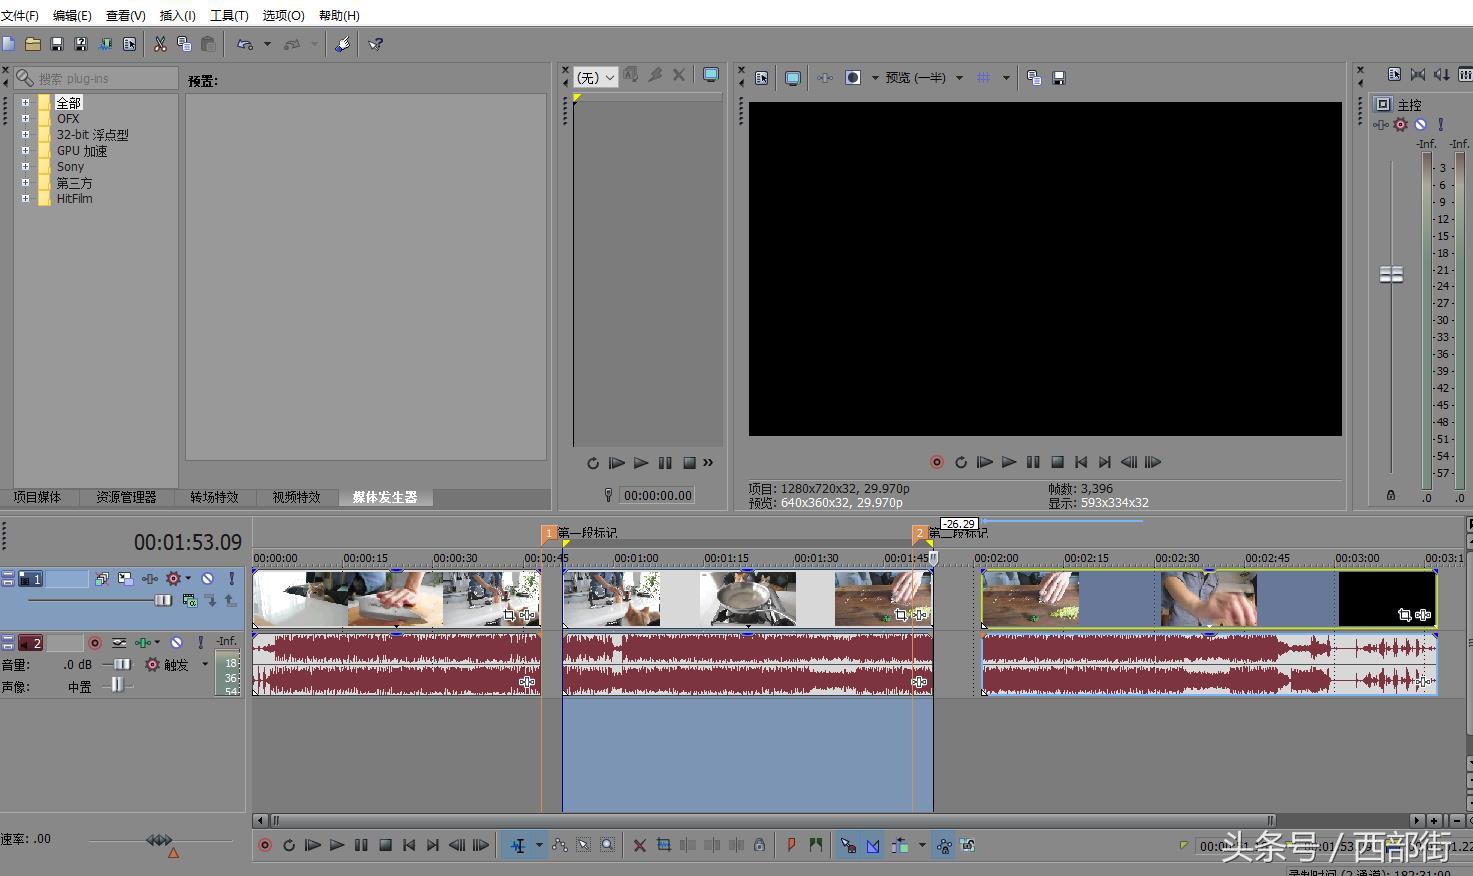Screen dimensions: 1473x876
Task: Arm audio track 2 for record
Action: (x=95, y=643)
